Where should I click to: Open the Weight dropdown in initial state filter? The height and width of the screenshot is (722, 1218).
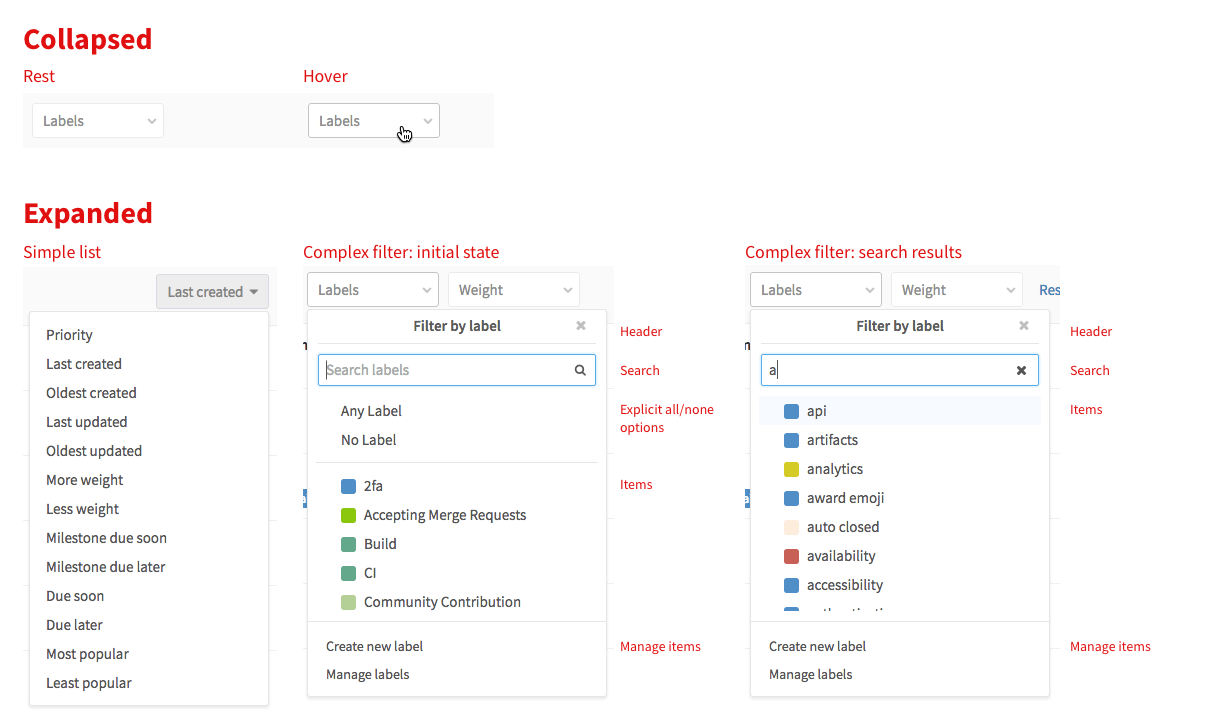click(513, 289)
